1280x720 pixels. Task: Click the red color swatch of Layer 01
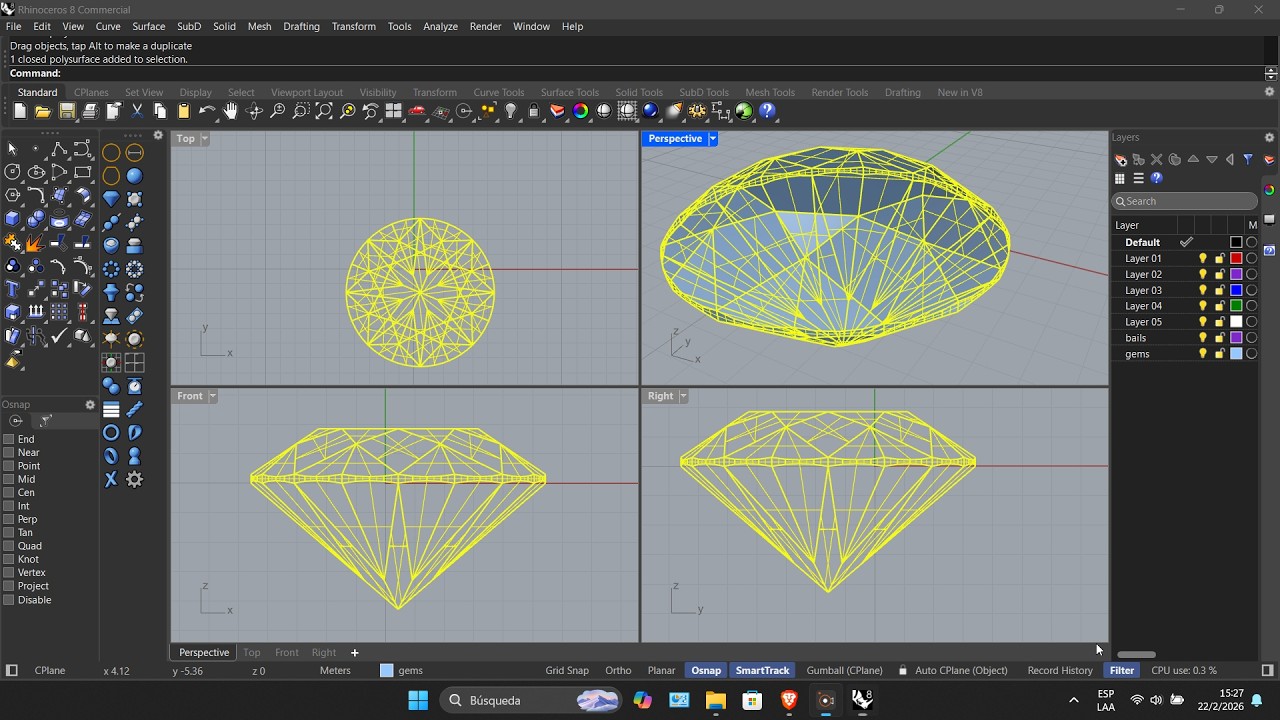click(1236, 258)
